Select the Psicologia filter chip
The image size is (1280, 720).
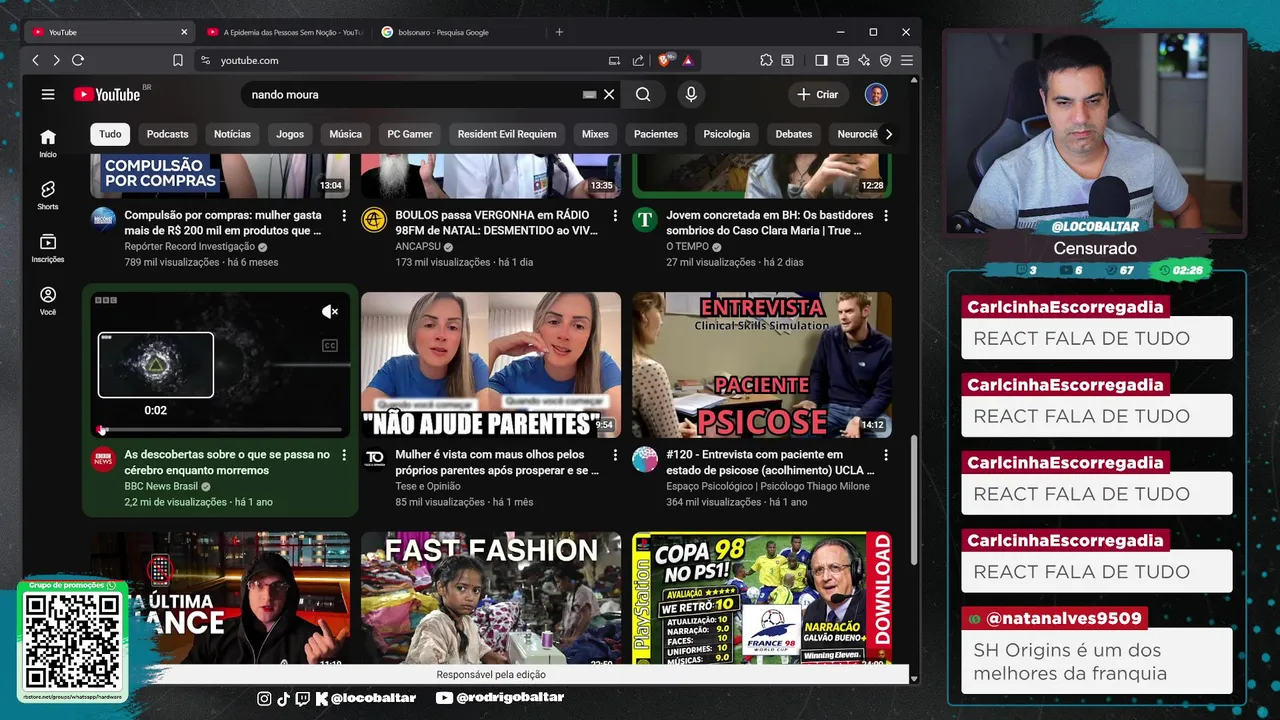pos(726,134)
